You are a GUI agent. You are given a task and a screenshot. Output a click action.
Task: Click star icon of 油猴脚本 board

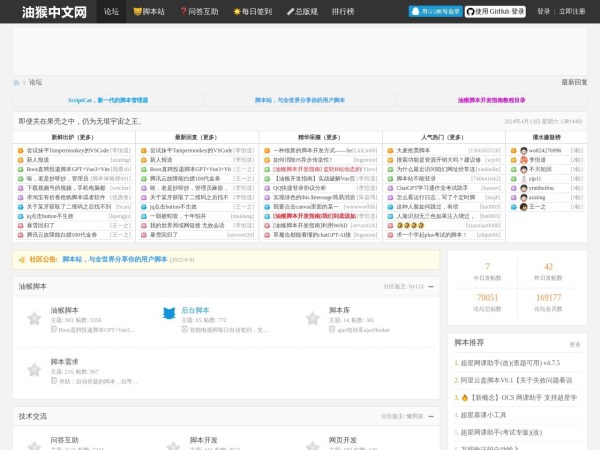coord(34,318)
